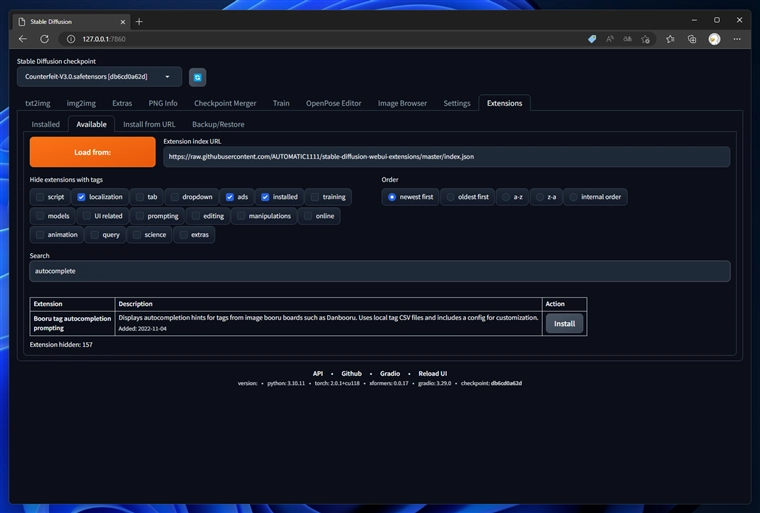Open the Gradio footer link
The width and height of the screenshot is (760, 513).
[390, 373]
